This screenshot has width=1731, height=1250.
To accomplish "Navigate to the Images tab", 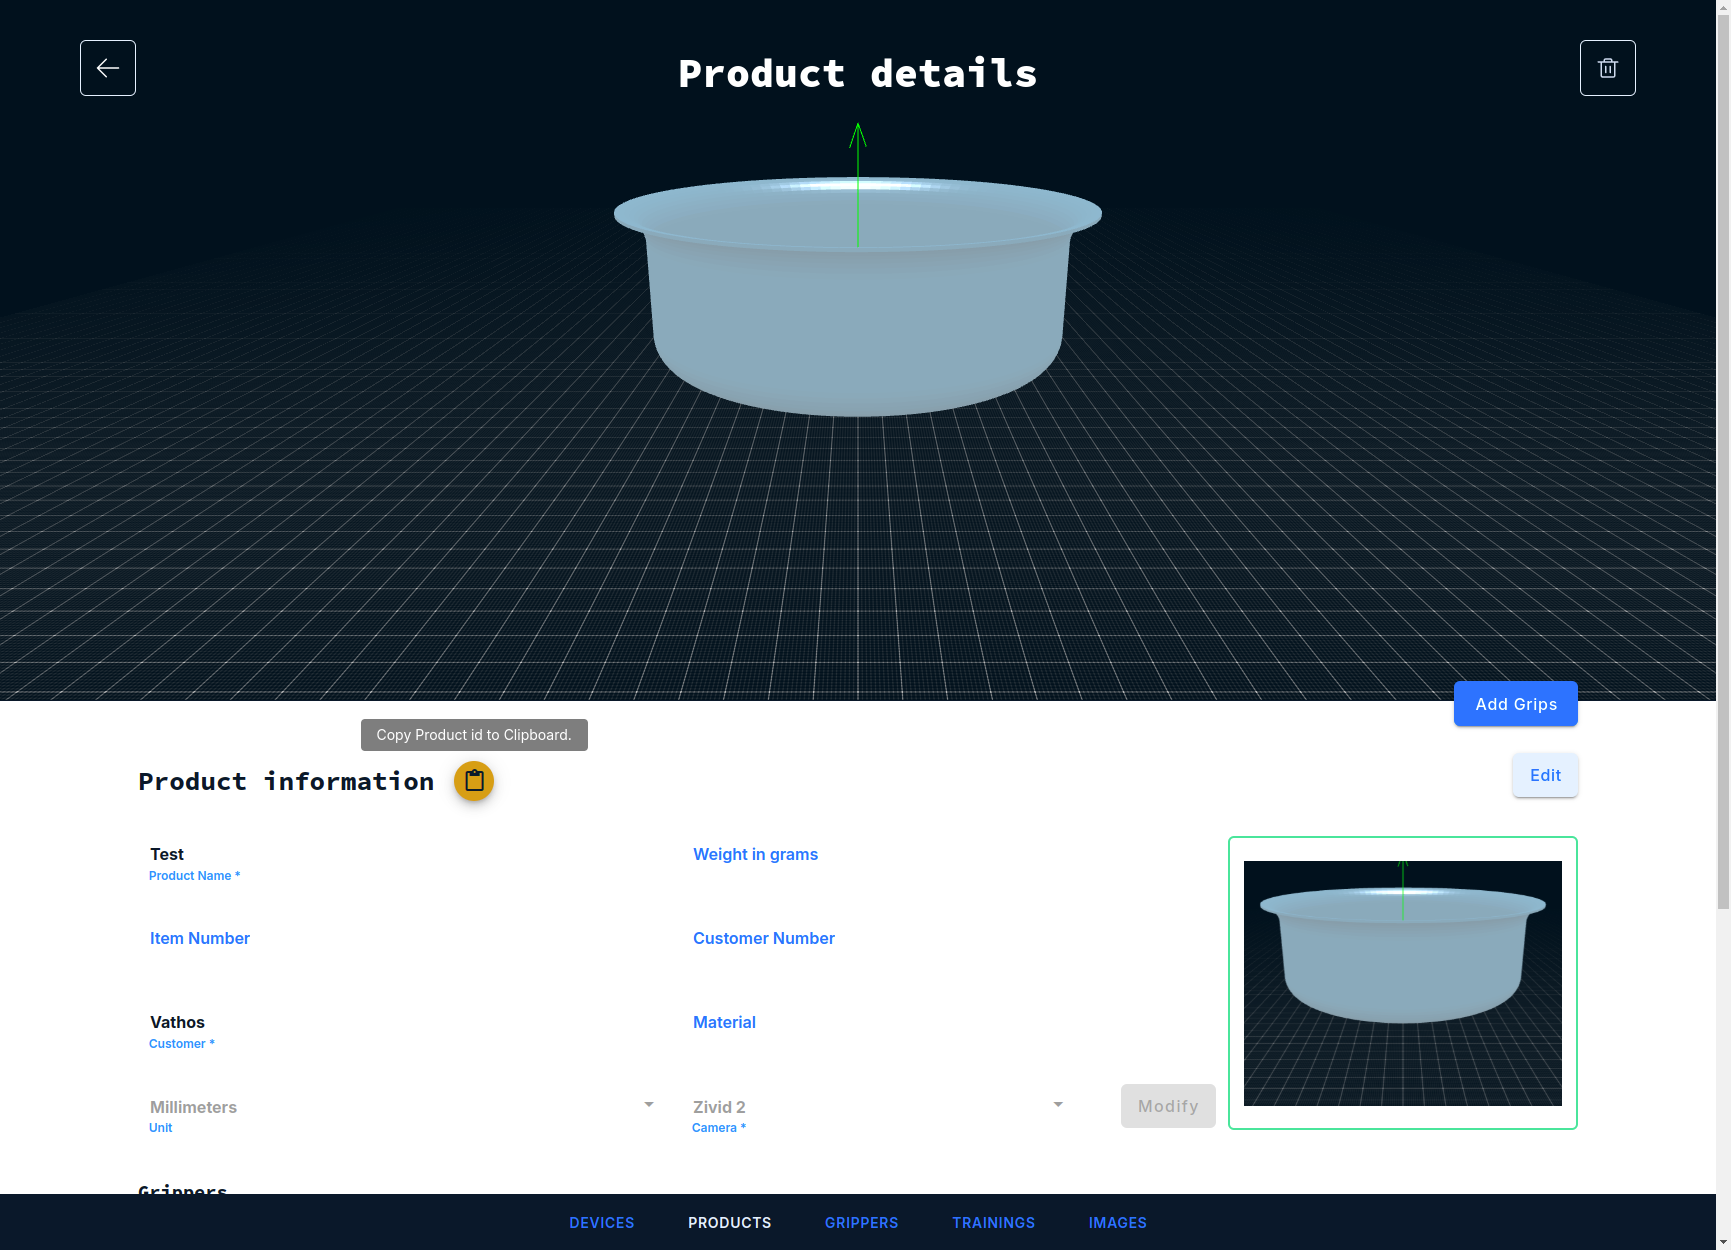I will (x=1117, y=1223).
